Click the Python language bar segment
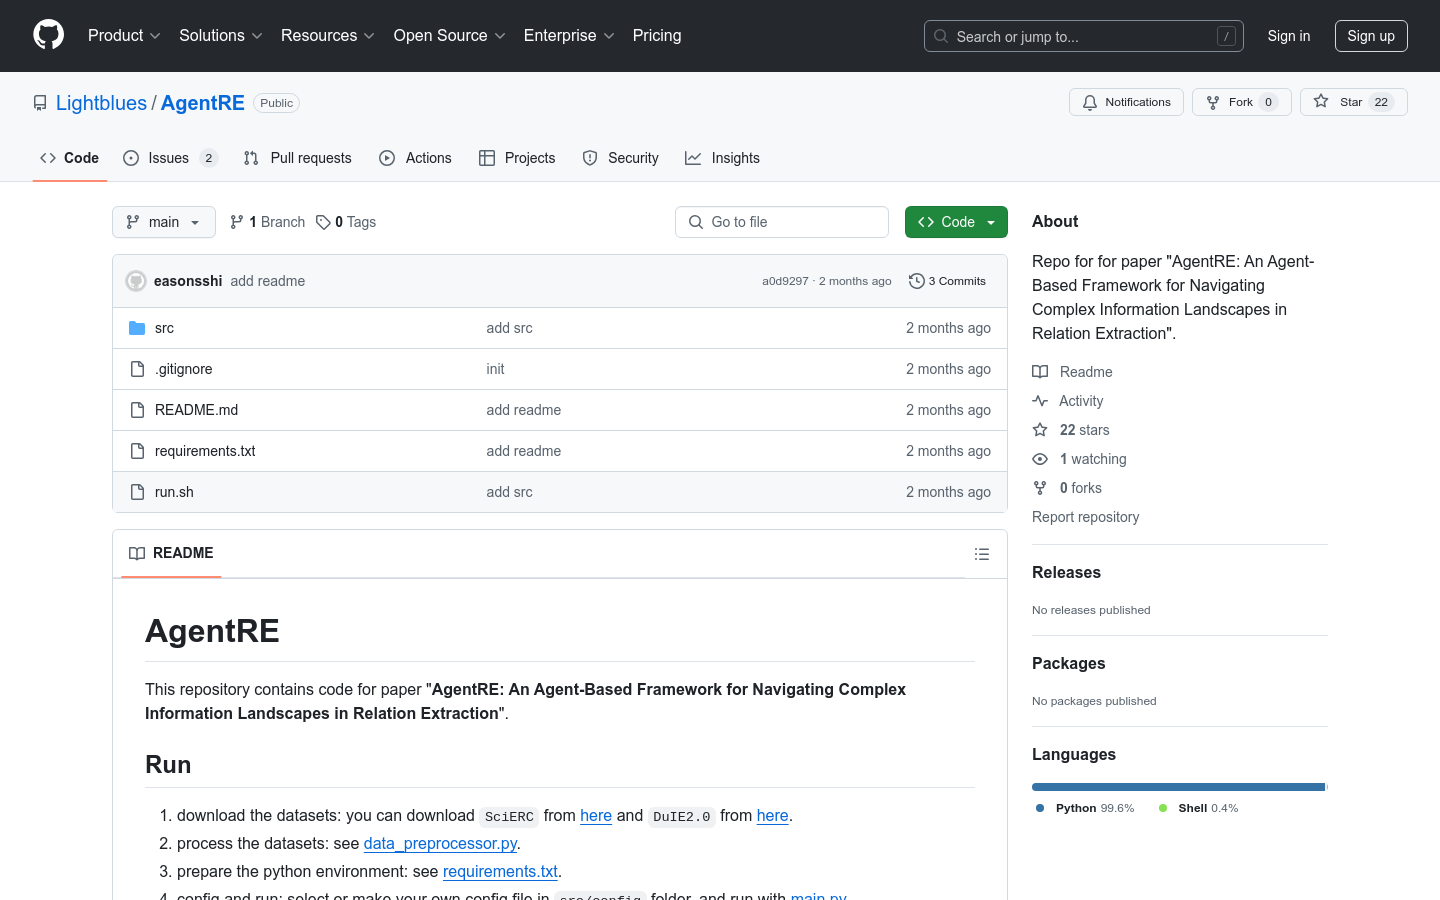The height and width of the screenshot is (900, 1440). [1178, 787]
